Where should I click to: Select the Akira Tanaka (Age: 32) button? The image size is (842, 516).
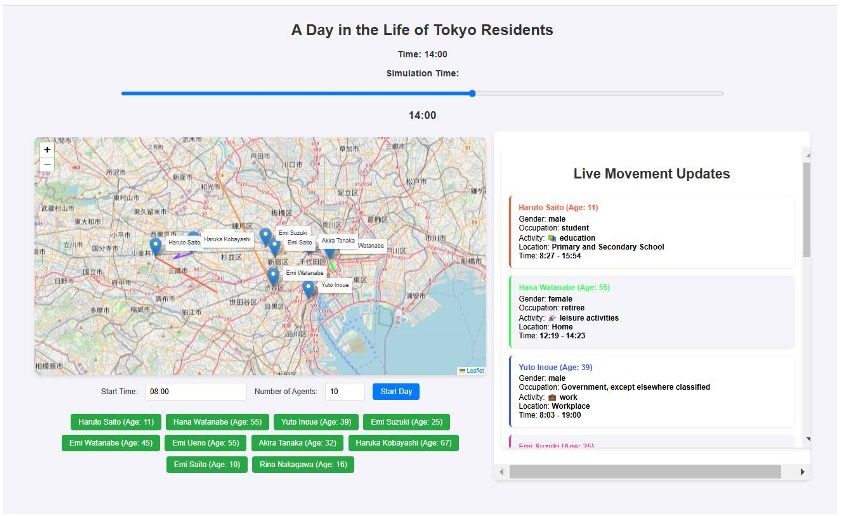299,443
